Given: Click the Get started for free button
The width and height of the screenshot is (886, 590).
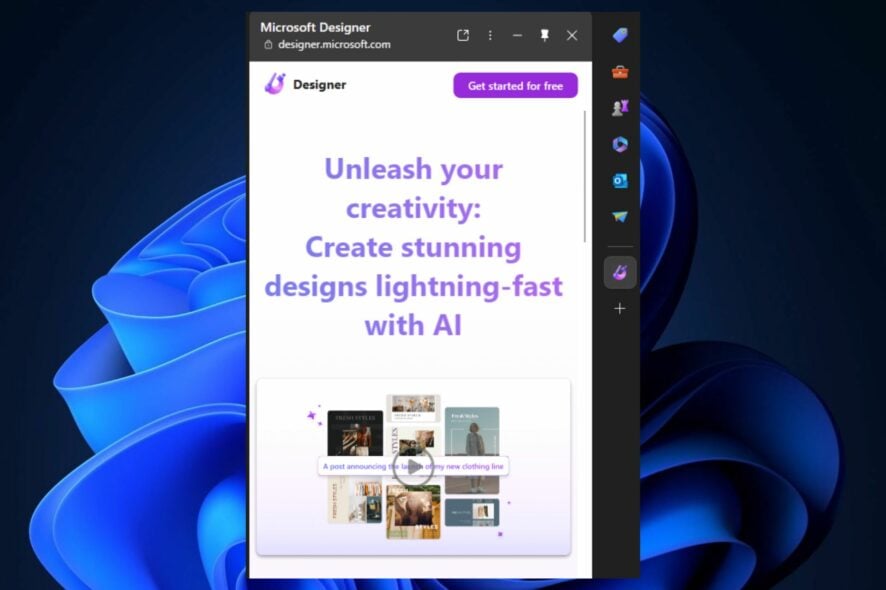Looking at the screenshot, I should pyautogui.click(x=515, y=85).
